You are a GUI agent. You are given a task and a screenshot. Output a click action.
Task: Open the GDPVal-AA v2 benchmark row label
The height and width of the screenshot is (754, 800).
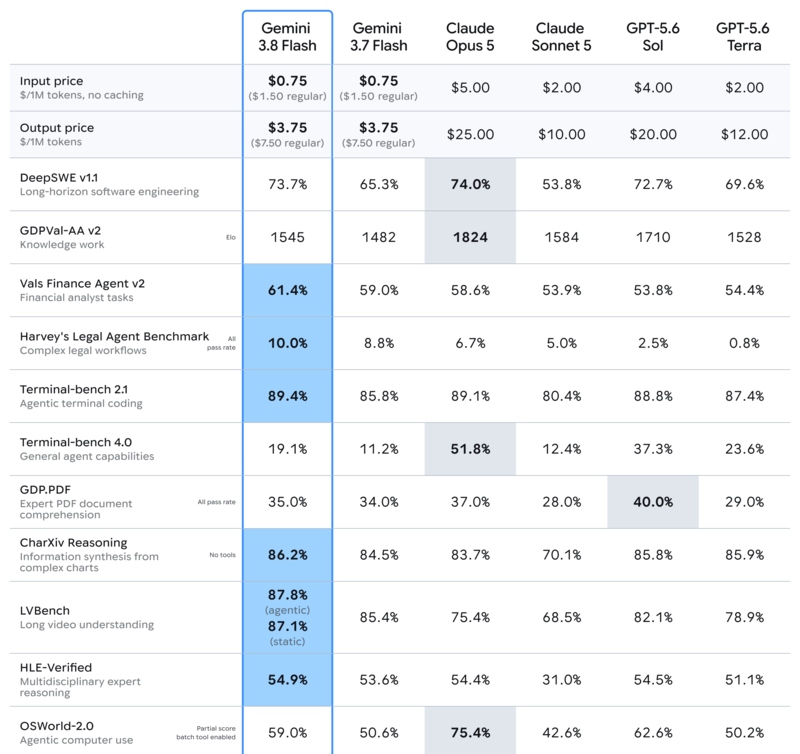click(60, 231)
